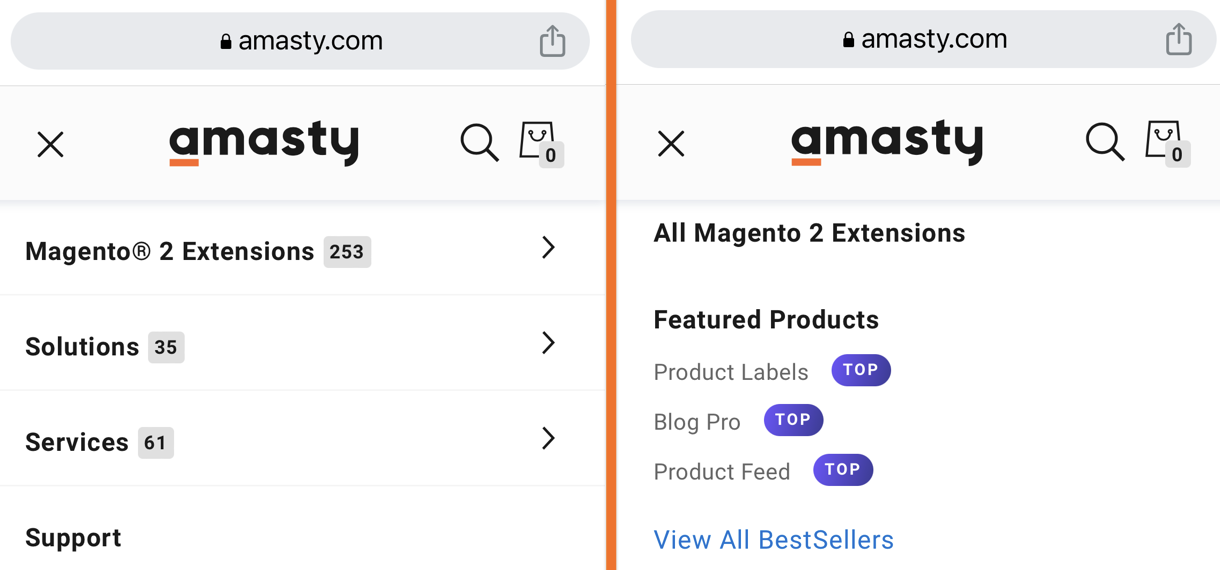This screenshot has width=1220, height=570.
Task: Close the menu in left panel
Action: pyautogui.click(x=50, y=144)
